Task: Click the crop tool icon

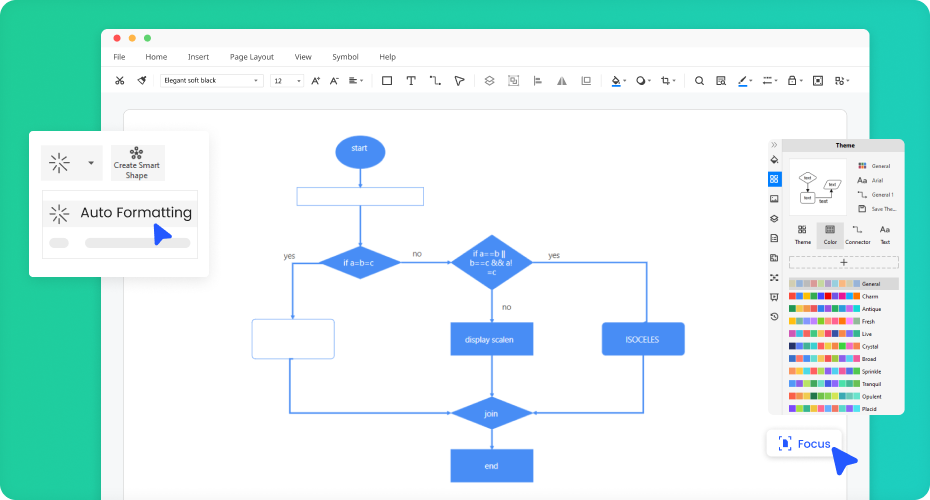Action: point(666,81)
